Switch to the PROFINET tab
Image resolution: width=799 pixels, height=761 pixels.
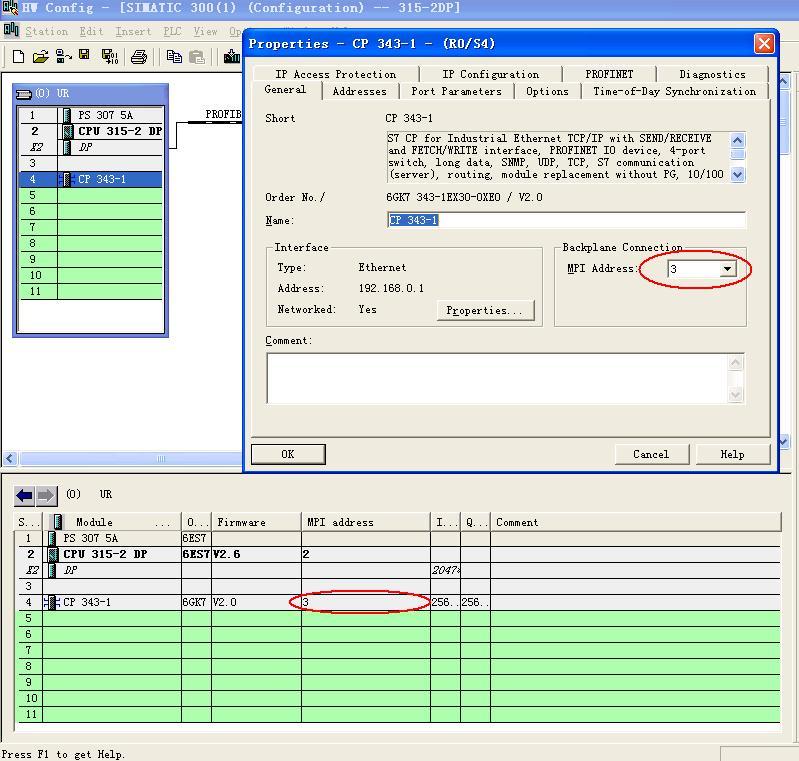coord(609,74)
